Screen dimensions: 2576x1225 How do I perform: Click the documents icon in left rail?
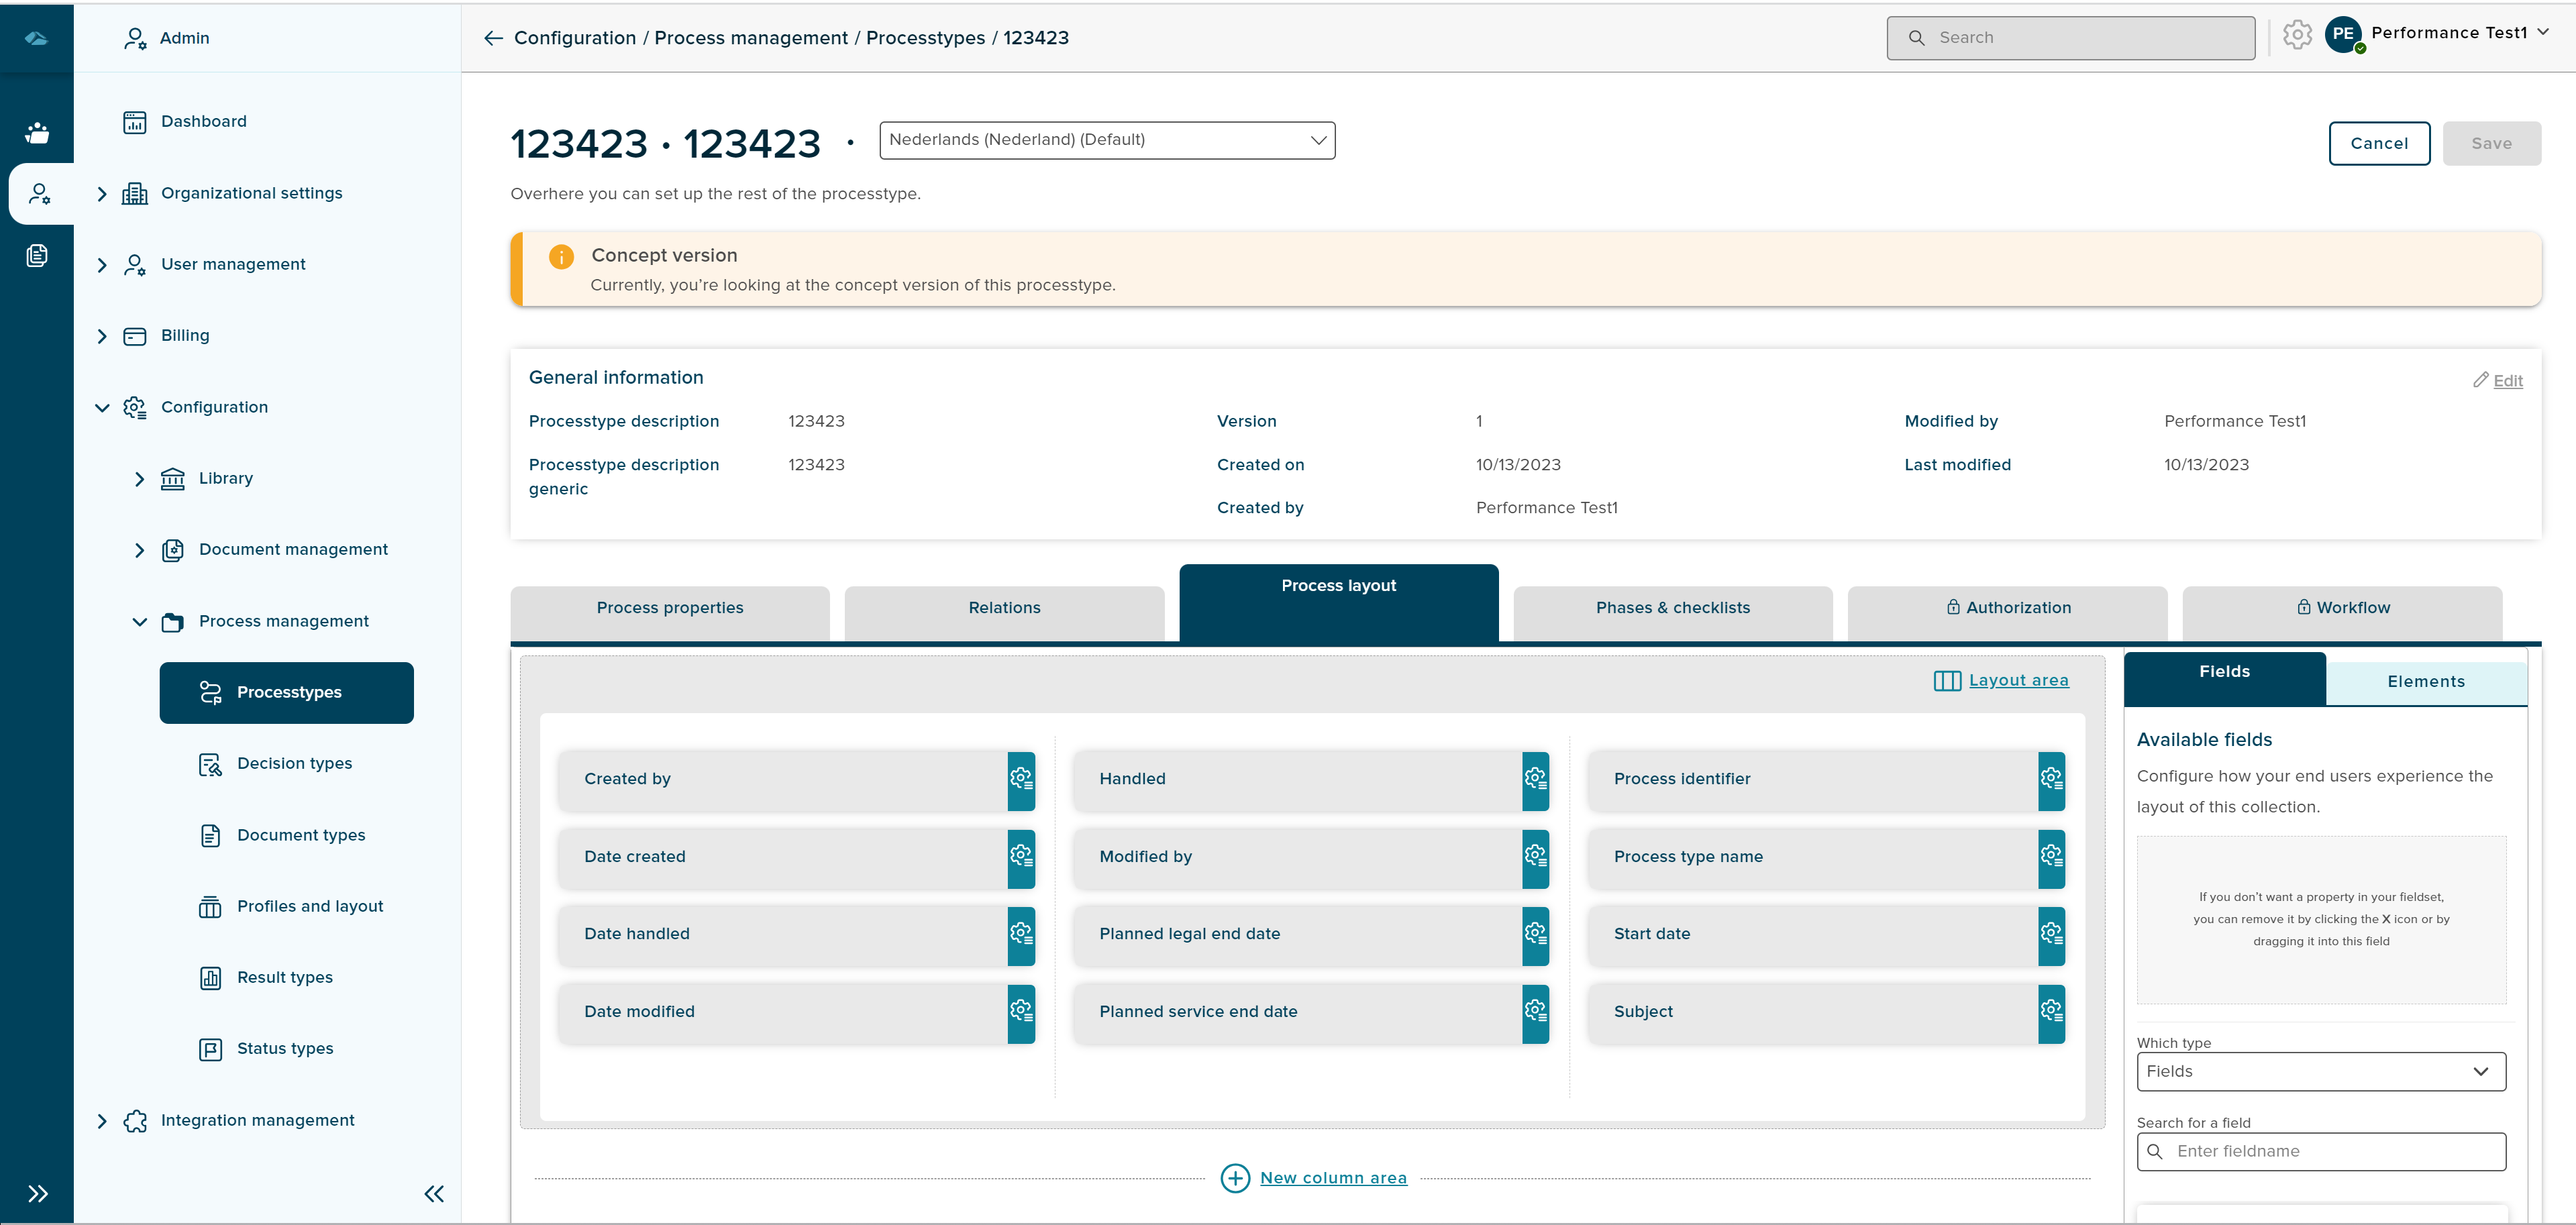coord(37,256)
